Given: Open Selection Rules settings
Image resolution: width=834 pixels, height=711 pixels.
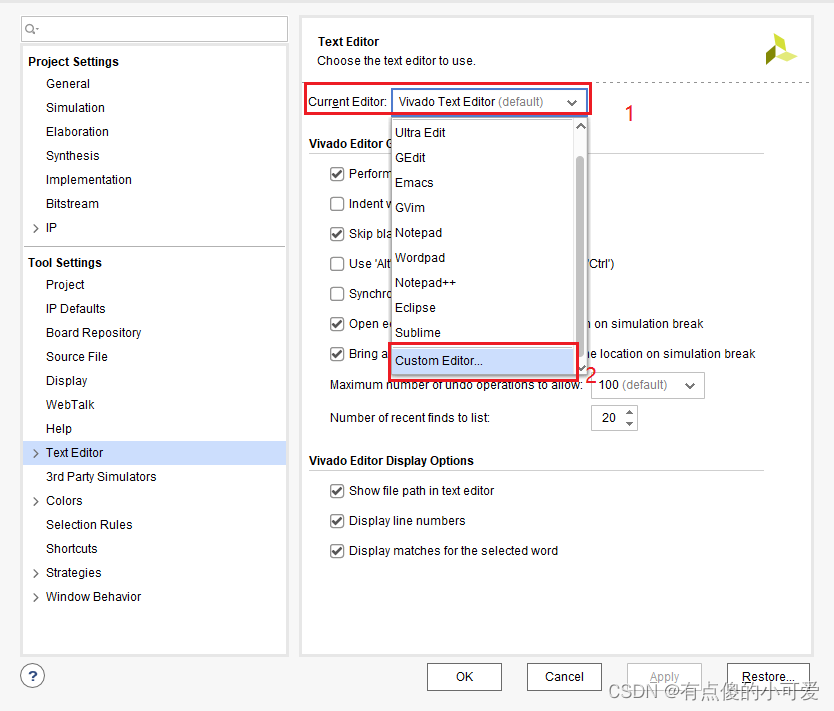Looking at the screenshot, I should click(x=89, y=525).
